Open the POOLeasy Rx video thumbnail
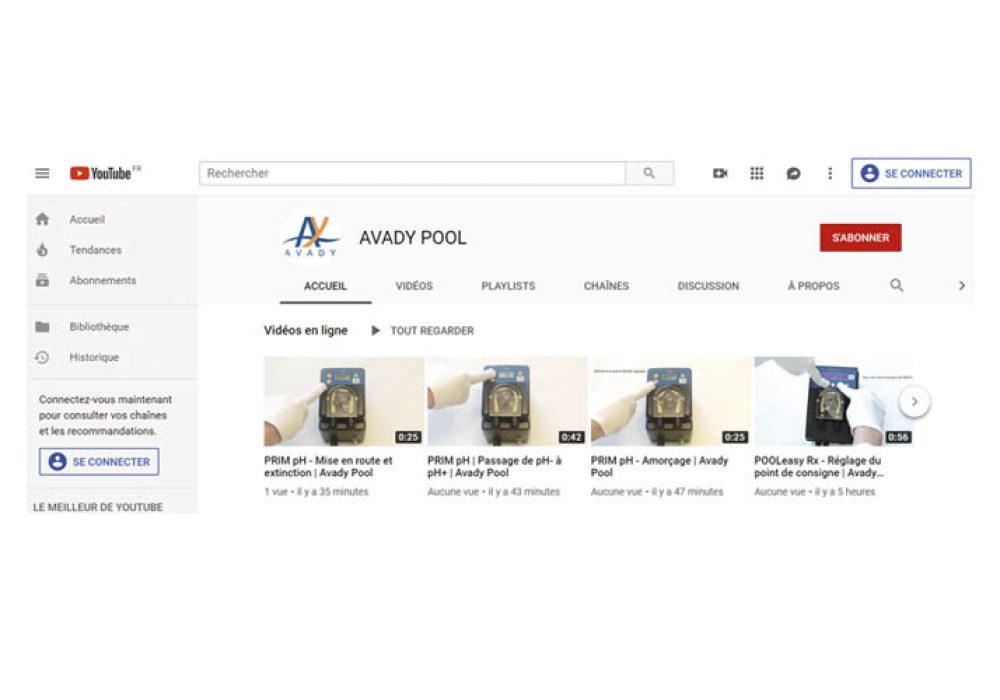This screenshot has height=700, width=1000. (x=834, y=402)
